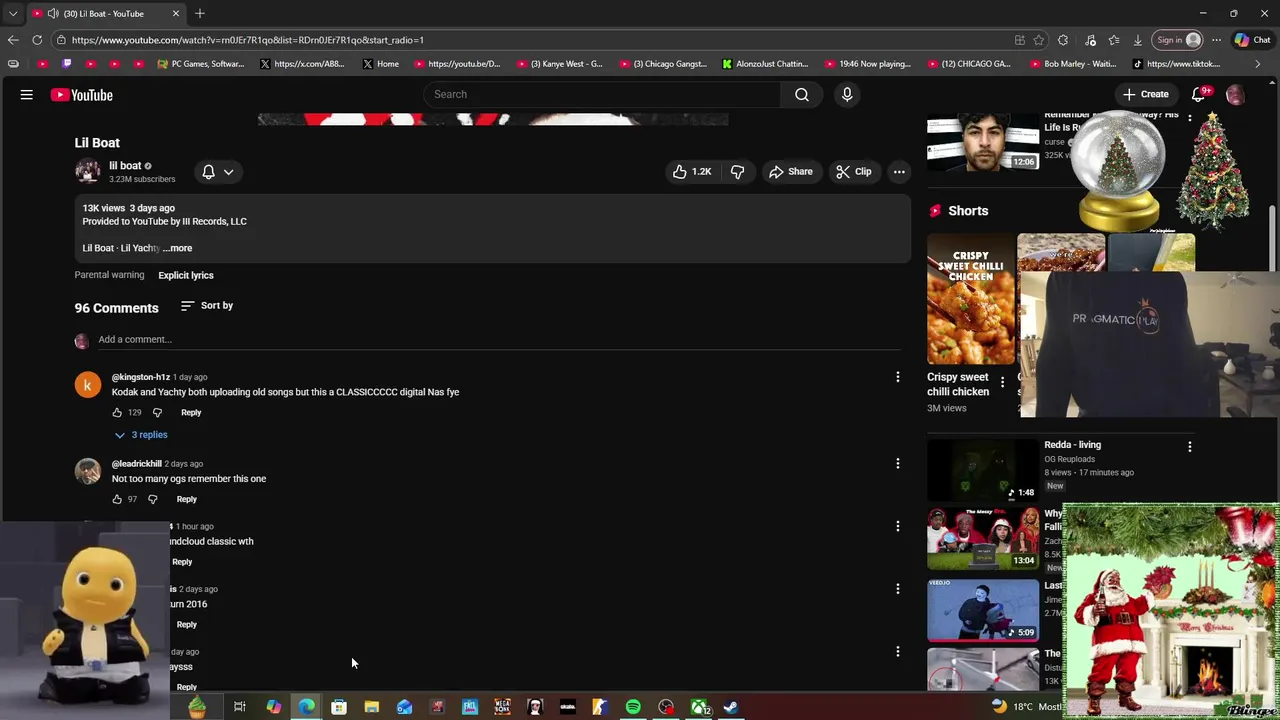Open the (12) CHICAGO GA... bookmark
Viewport: 1280px width, 720px height.
[969, 64]
